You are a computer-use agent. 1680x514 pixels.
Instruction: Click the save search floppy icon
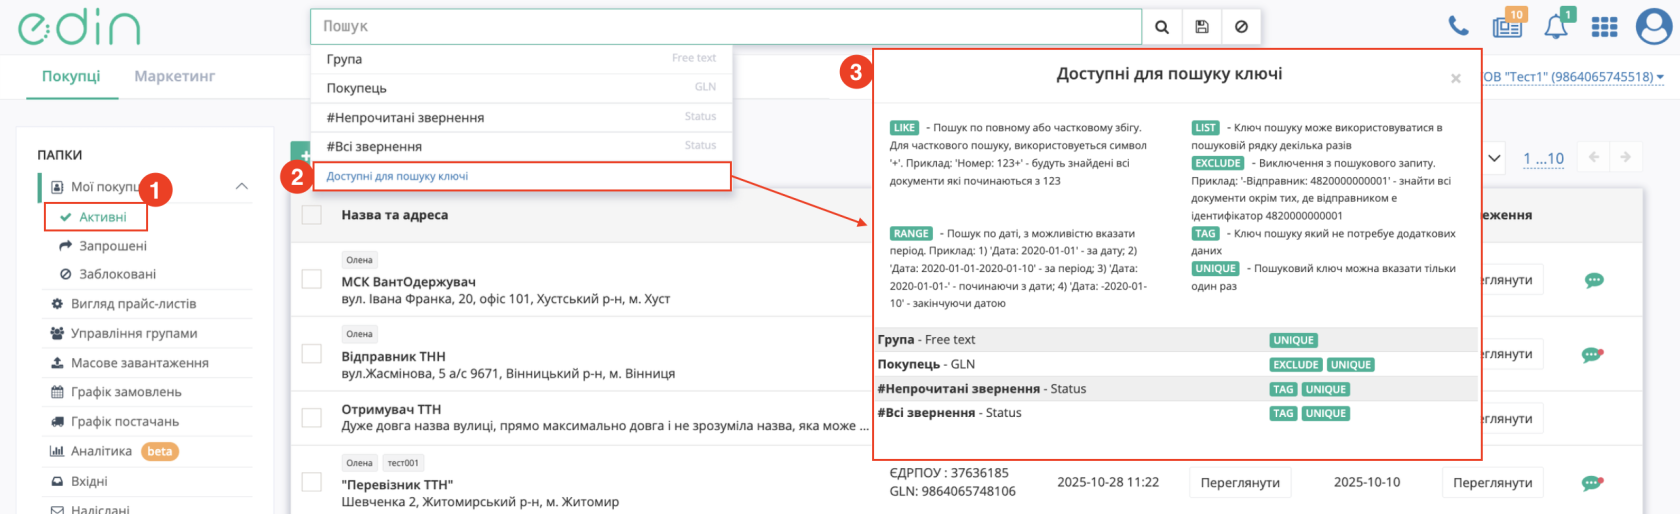coord(1202,27)
